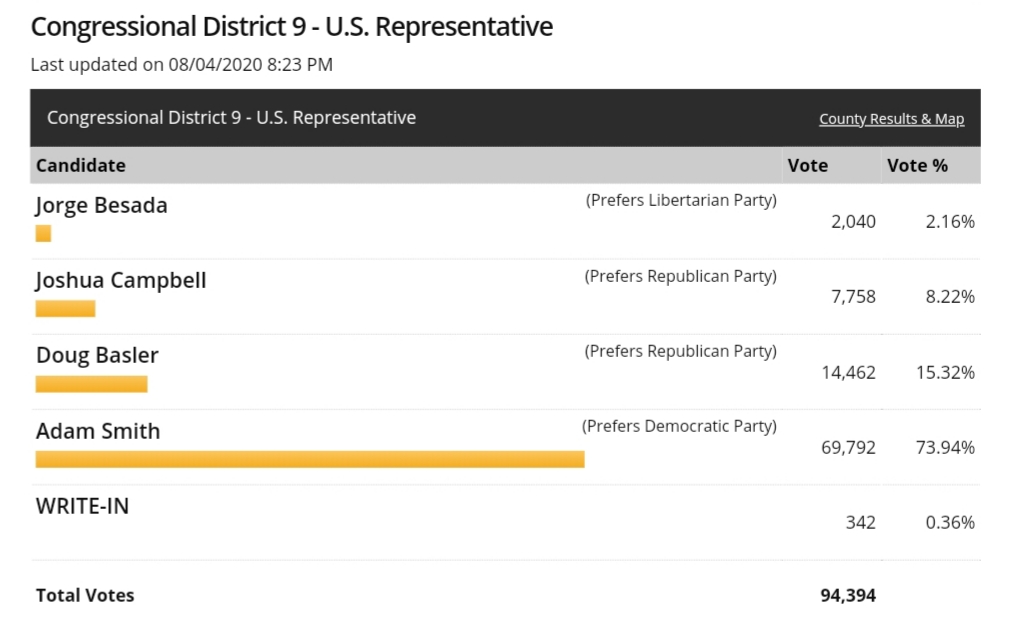The height and width of the screenshot is (635, 1015).
Task: Select candidate Joshua Campbell
Action: (x=120, y=280)
